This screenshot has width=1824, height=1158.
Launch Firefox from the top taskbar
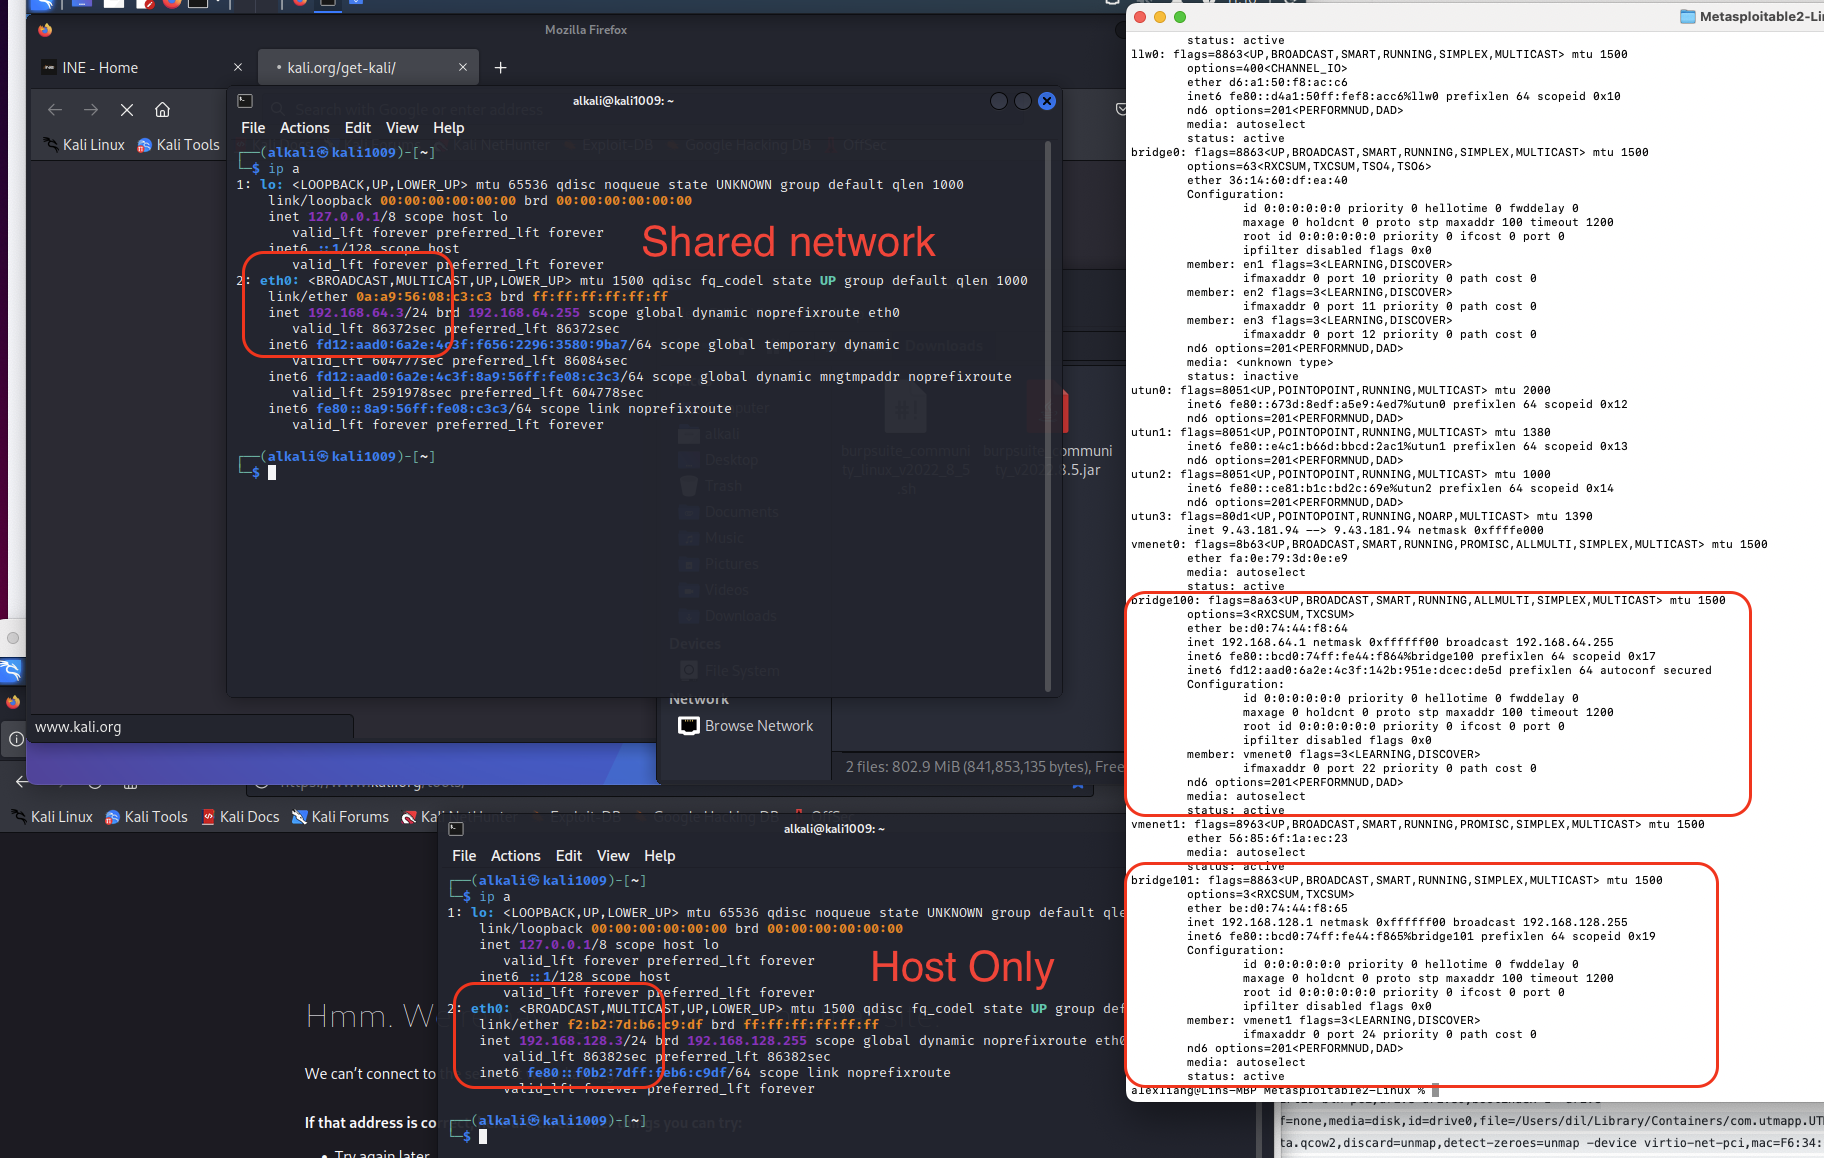(x=172, y=6)
